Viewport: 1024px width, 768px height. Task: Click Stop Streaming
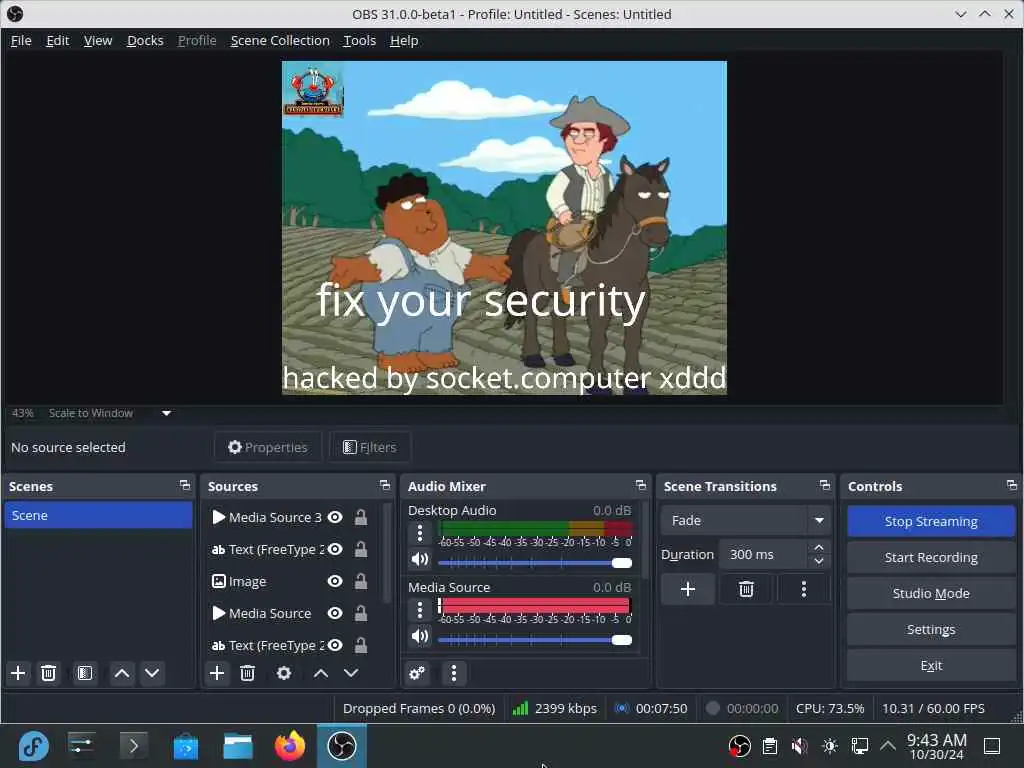click(931, 521)
